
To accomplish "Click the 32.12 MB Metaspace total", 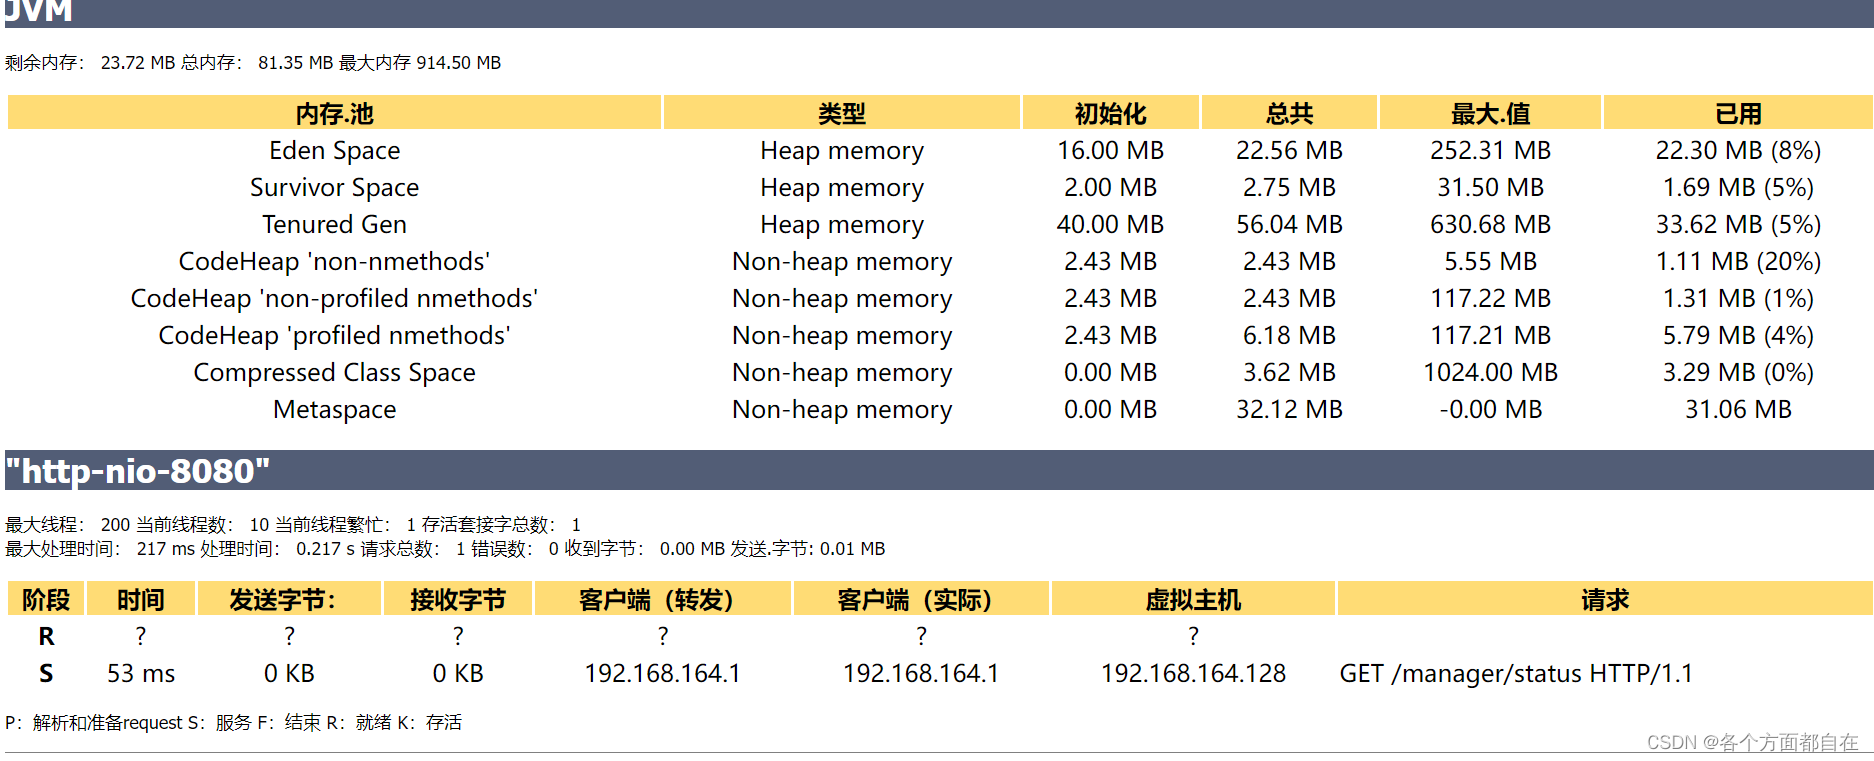I will (1289, 409).
